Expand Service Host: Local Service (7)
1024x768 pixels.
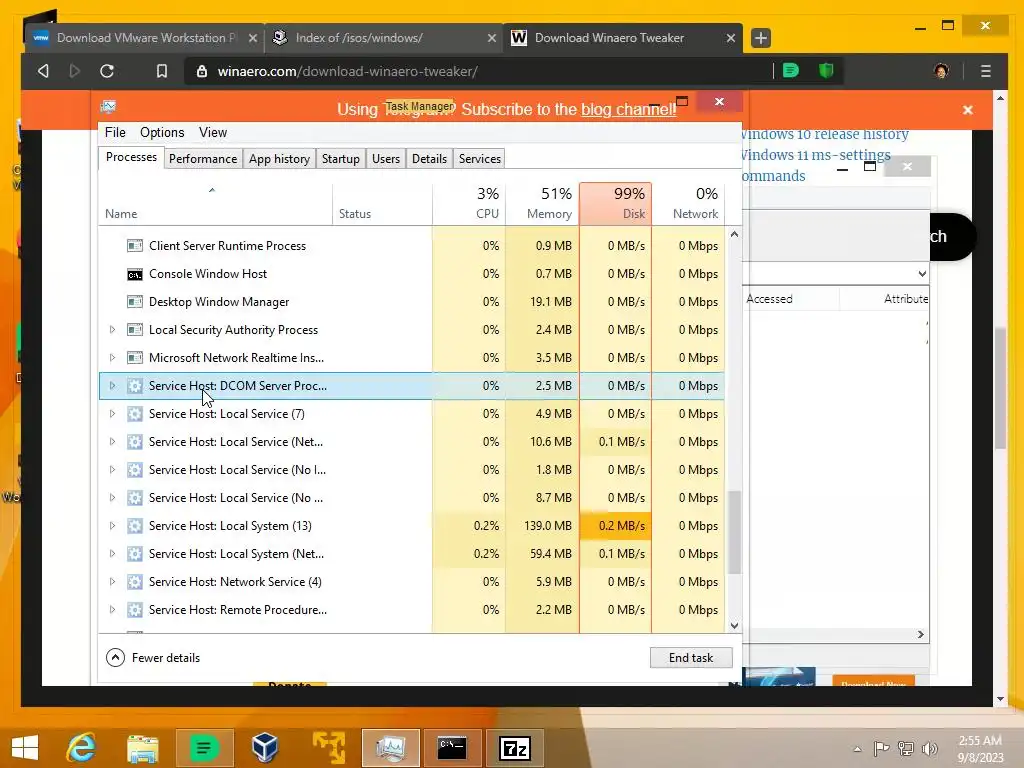point(112,414)
